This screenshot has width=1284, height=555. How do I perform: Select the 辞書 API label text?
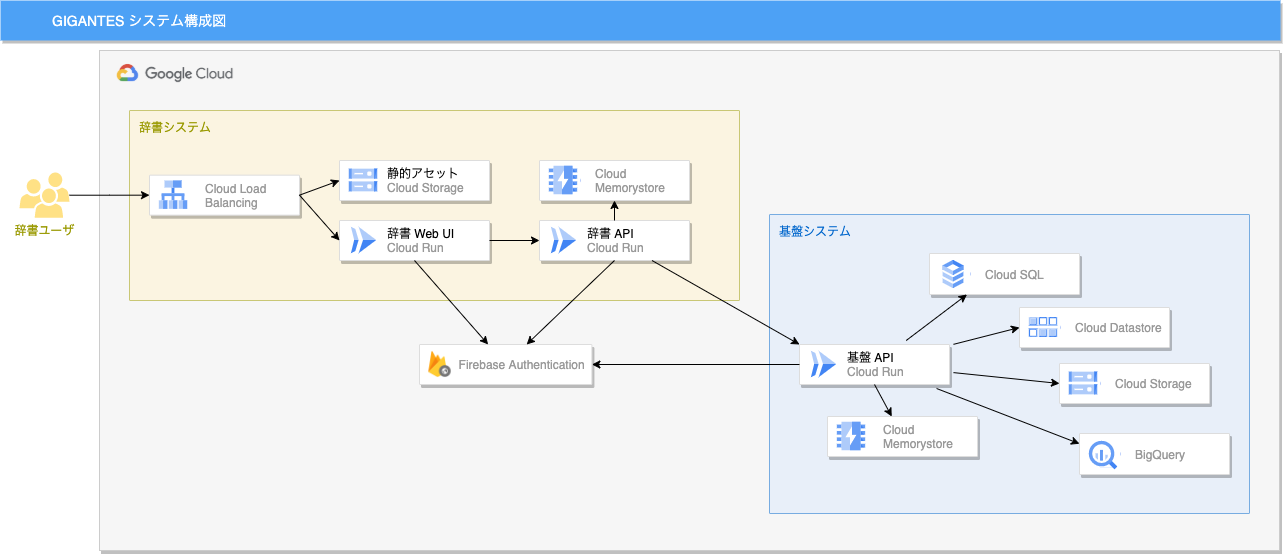pyautogui.click(x=610, y=234)
